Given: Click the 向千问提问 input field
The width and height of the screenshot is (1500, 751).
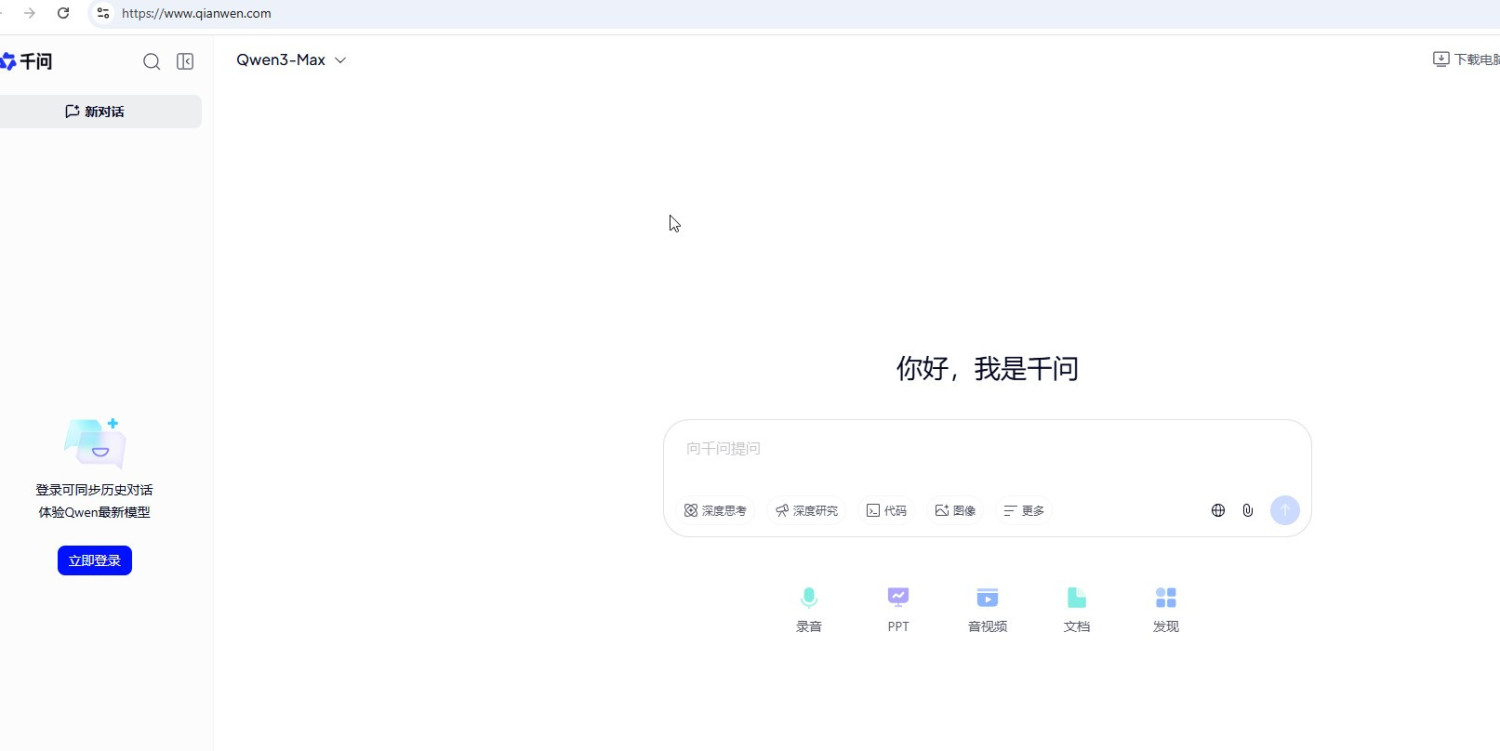Looking at the screenshot, I should (x=985, y=450).
